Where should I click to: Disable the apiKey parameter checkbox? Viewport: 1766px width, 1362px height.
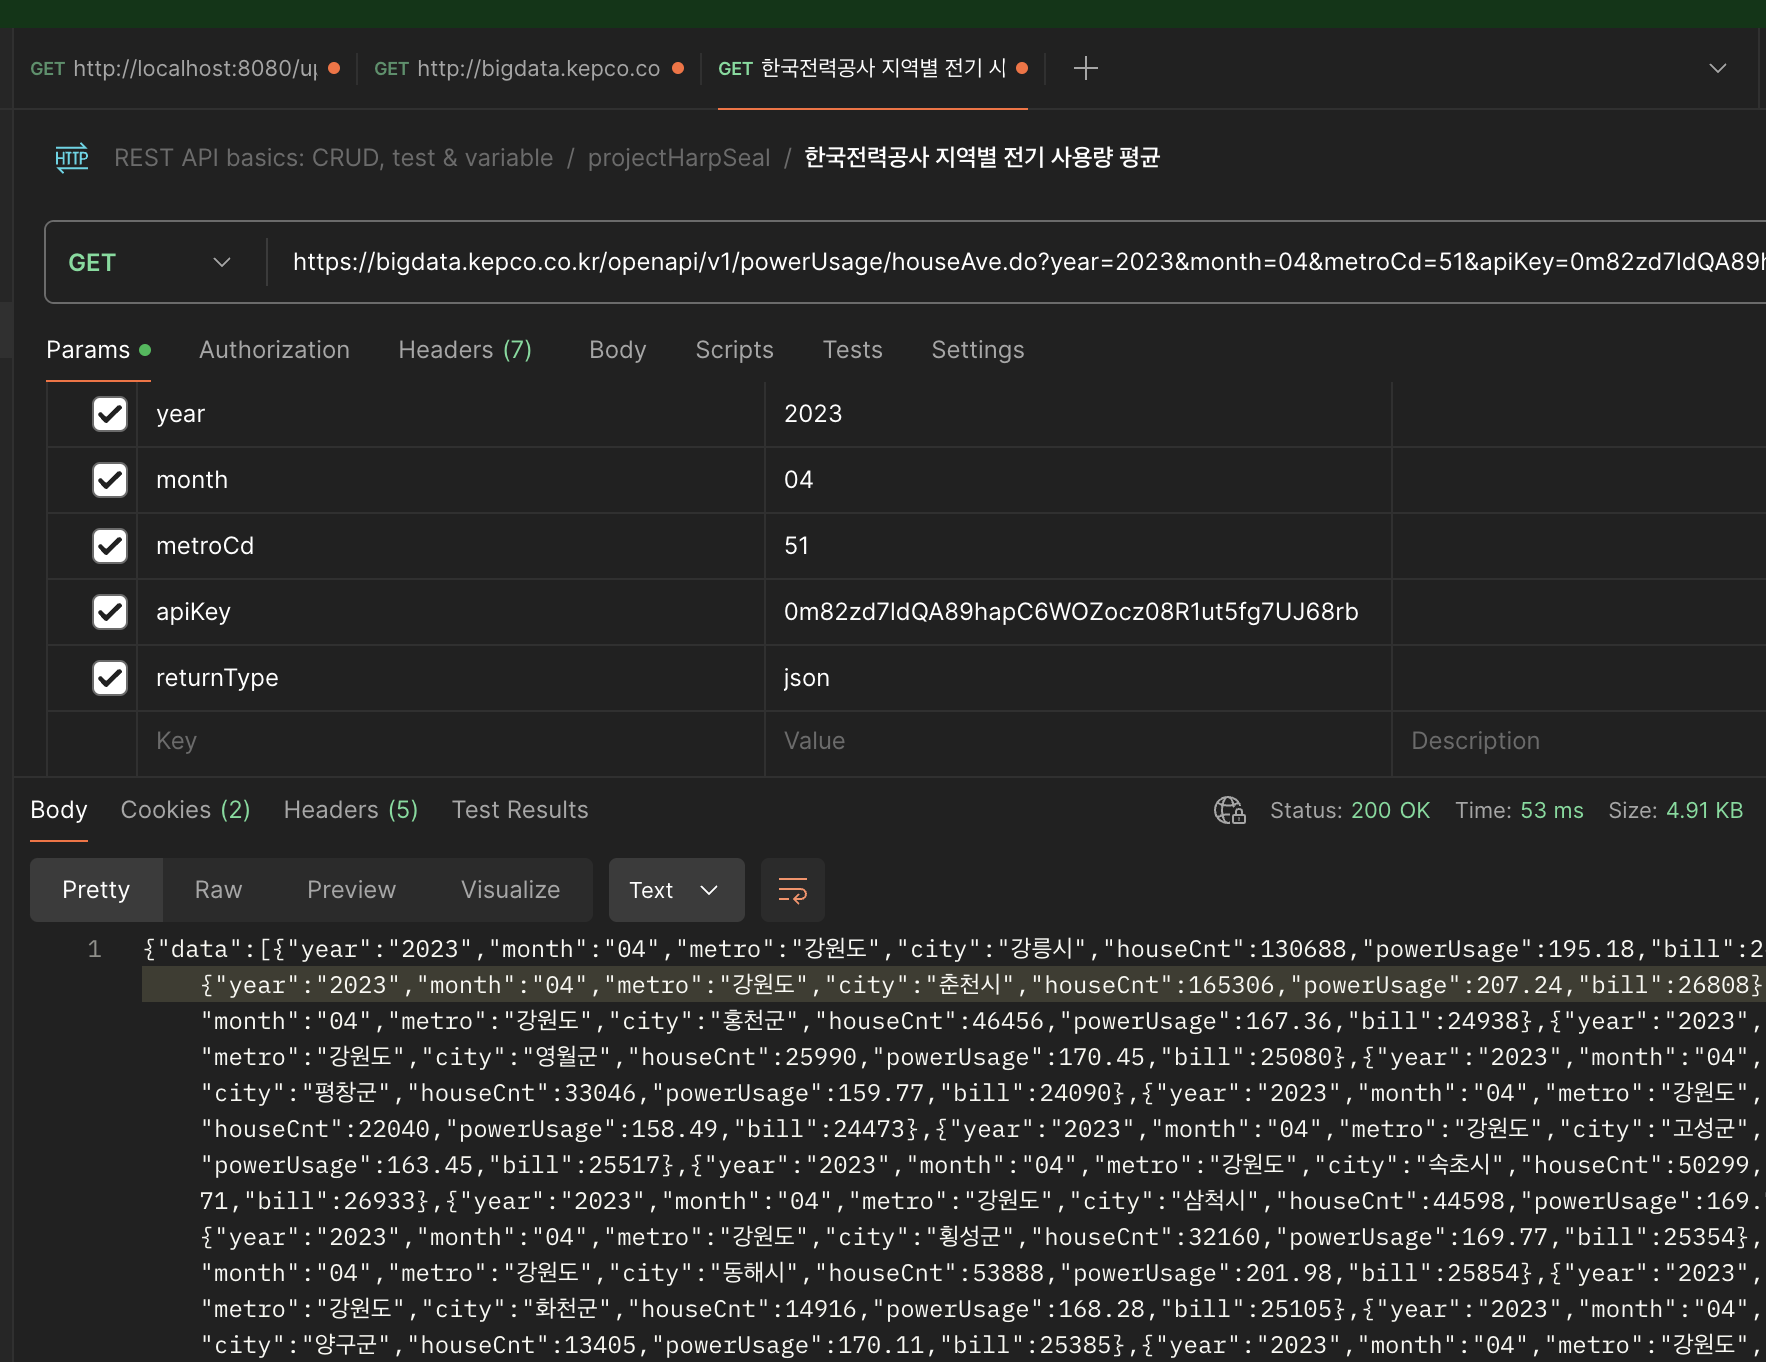coord(110,612)
